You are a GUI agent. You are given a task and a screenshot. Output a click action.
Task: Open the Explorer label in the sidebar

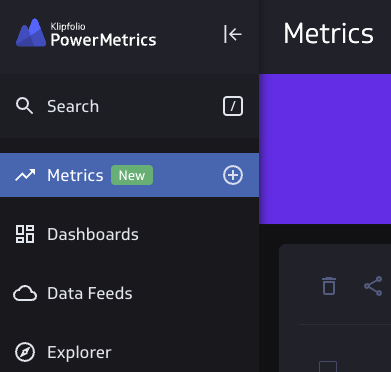coord(79,352)
